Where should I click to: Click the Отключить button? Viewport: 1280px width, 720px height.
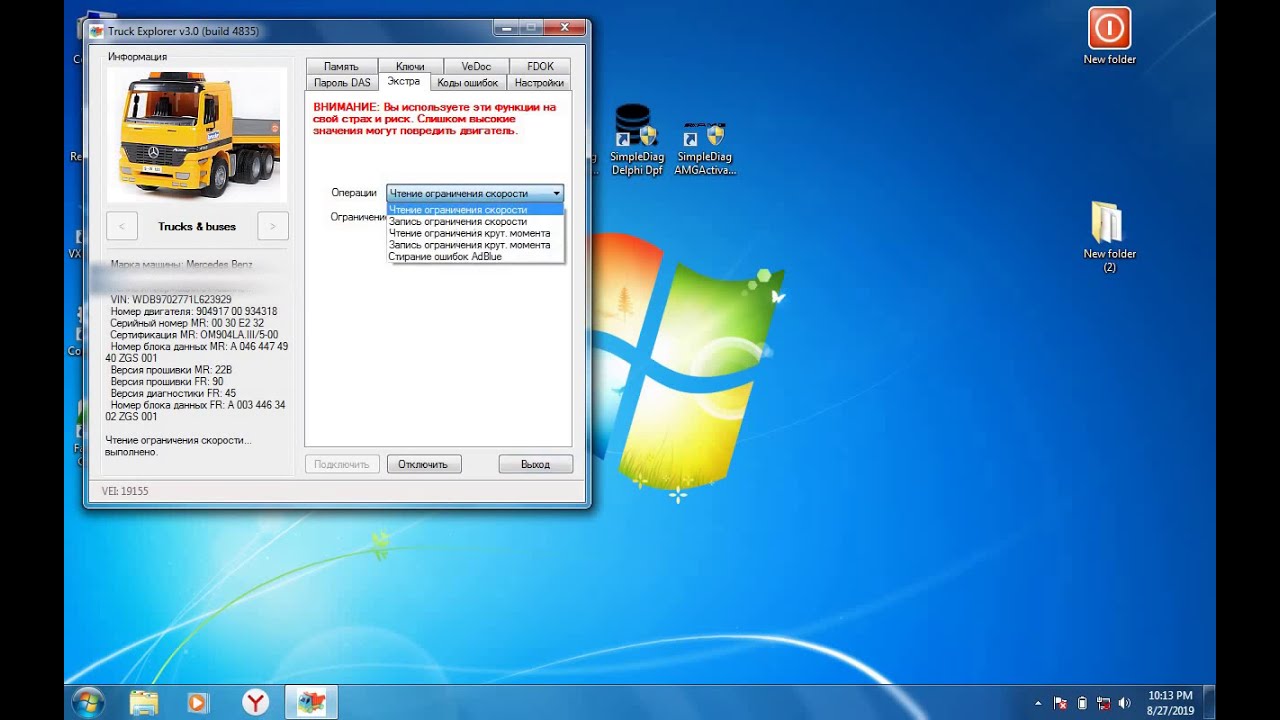(x=423, y=464)
